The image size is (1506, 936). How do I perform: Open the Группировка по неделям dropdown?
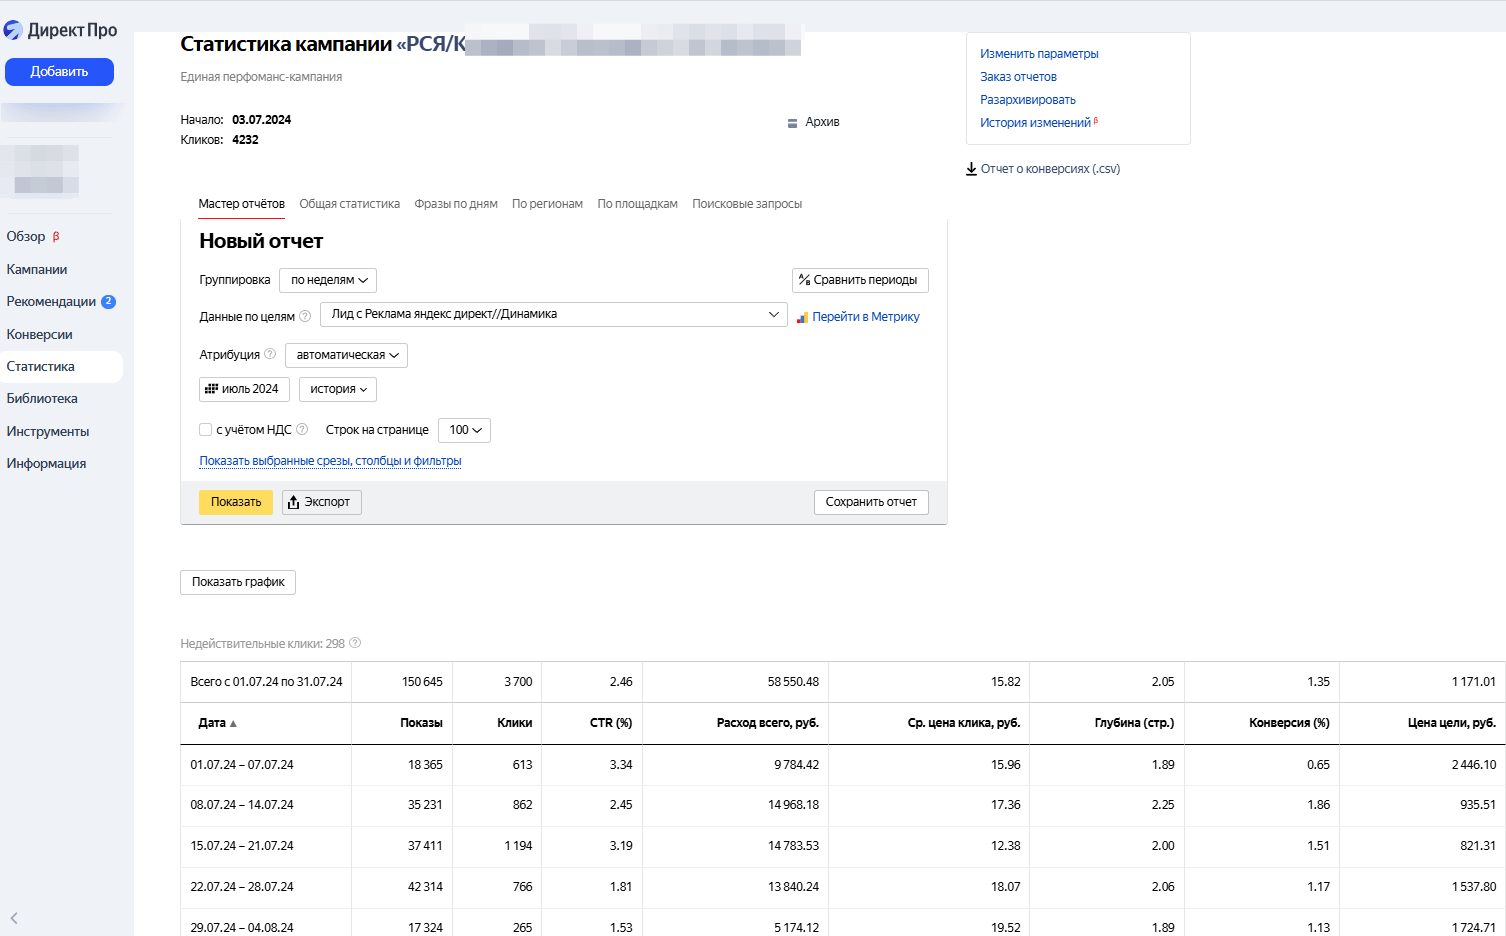[328, 280]
